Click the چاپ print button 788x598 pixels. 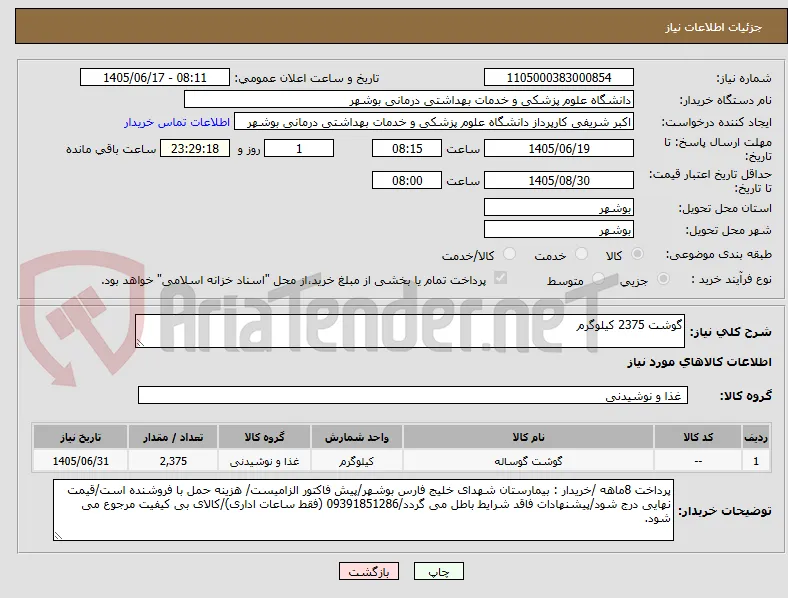click(x=439, y=571)
